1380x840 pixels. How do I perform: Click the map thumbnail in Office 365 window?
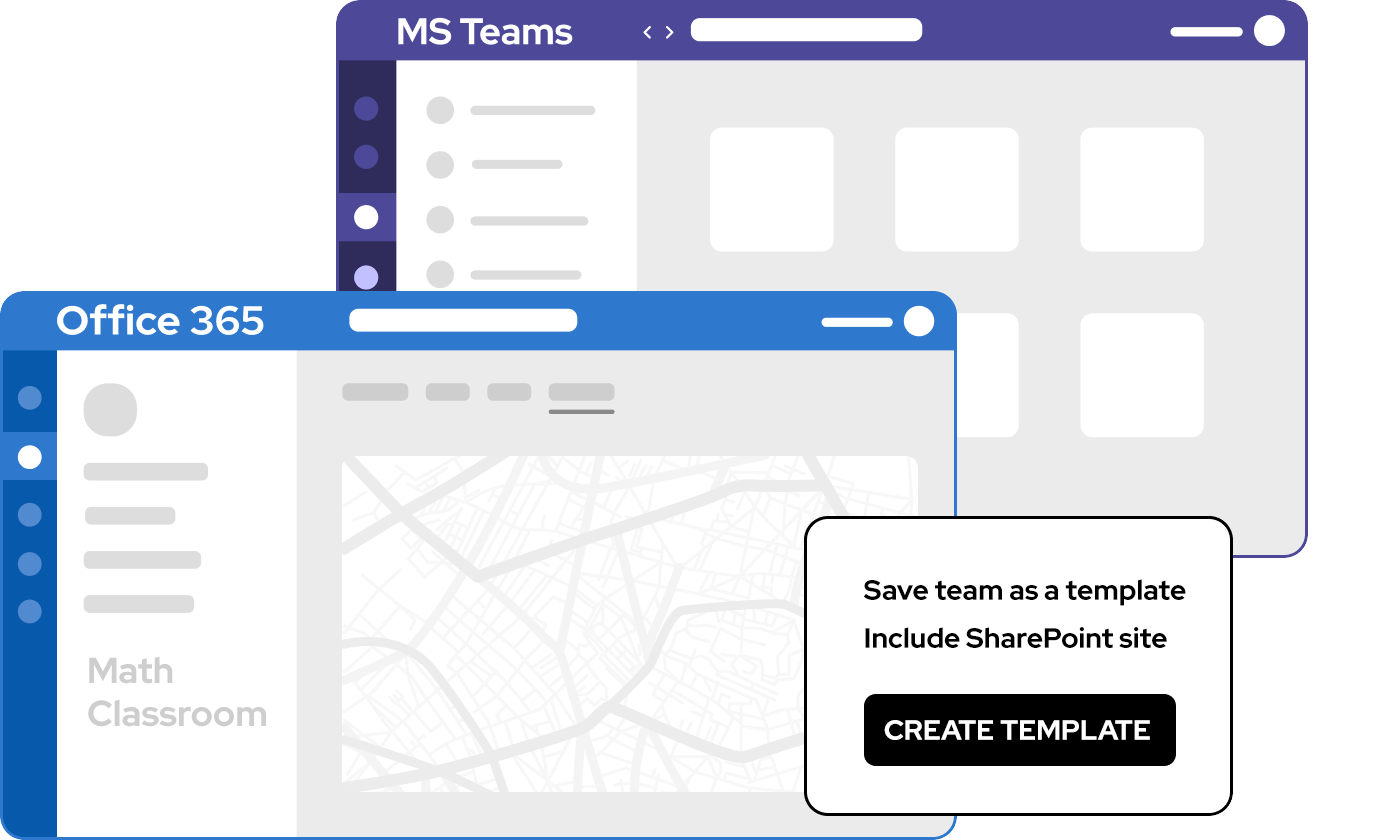630,624
